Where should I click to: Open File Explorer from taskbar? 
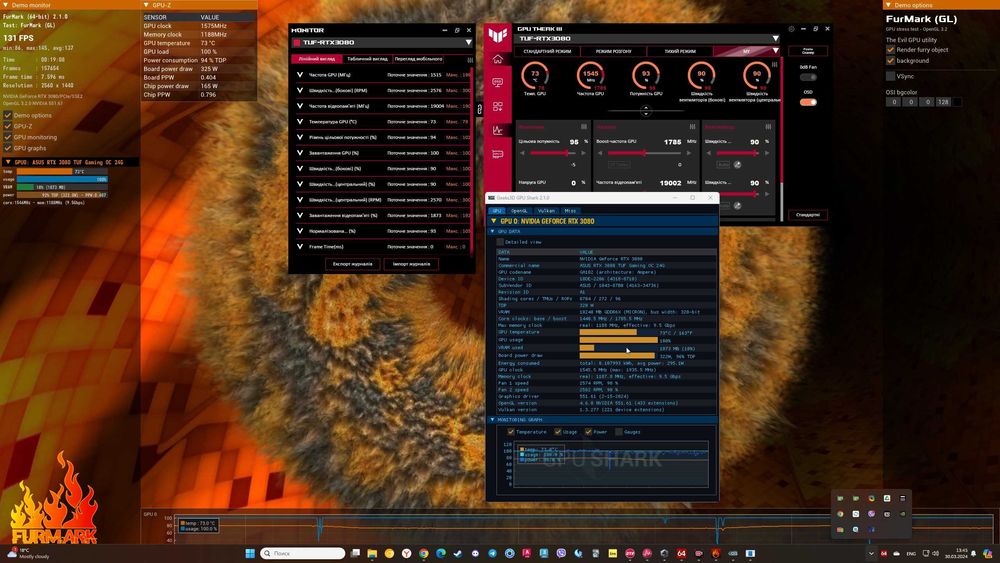(x=372, y=553)
